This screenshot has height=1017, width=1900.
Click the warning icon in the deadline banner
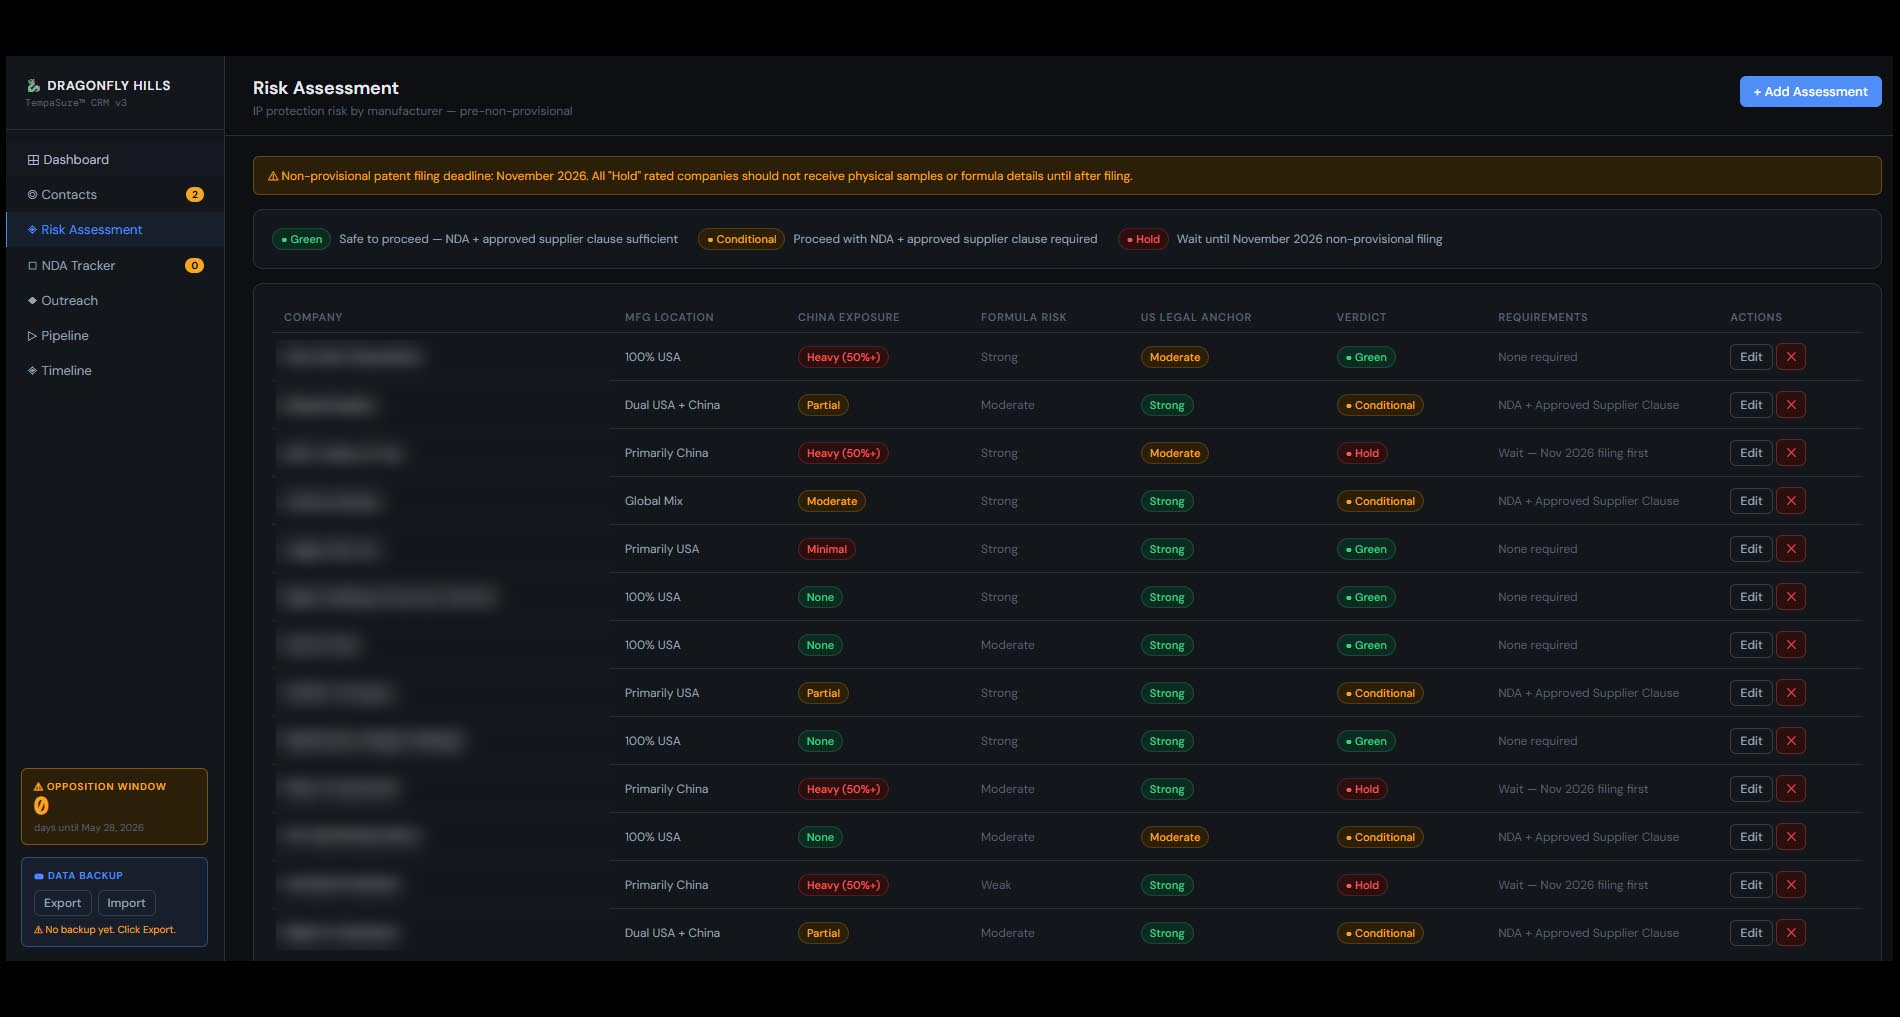pyautogui.click(x=273, y=176)
